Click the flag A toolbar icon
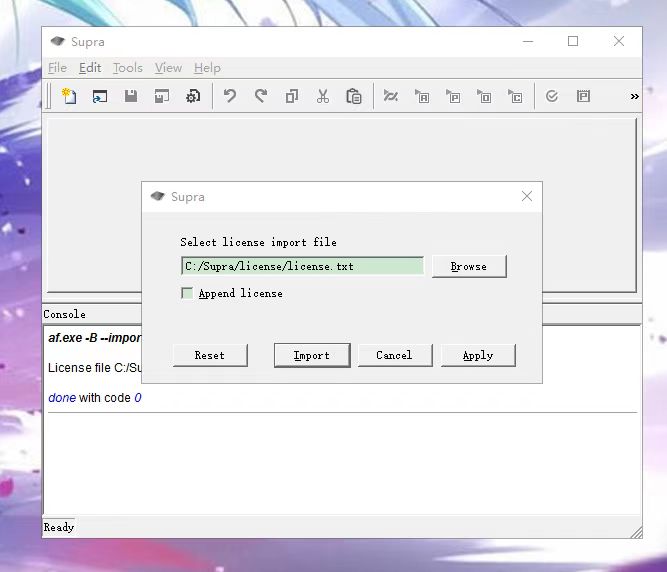 422,97
